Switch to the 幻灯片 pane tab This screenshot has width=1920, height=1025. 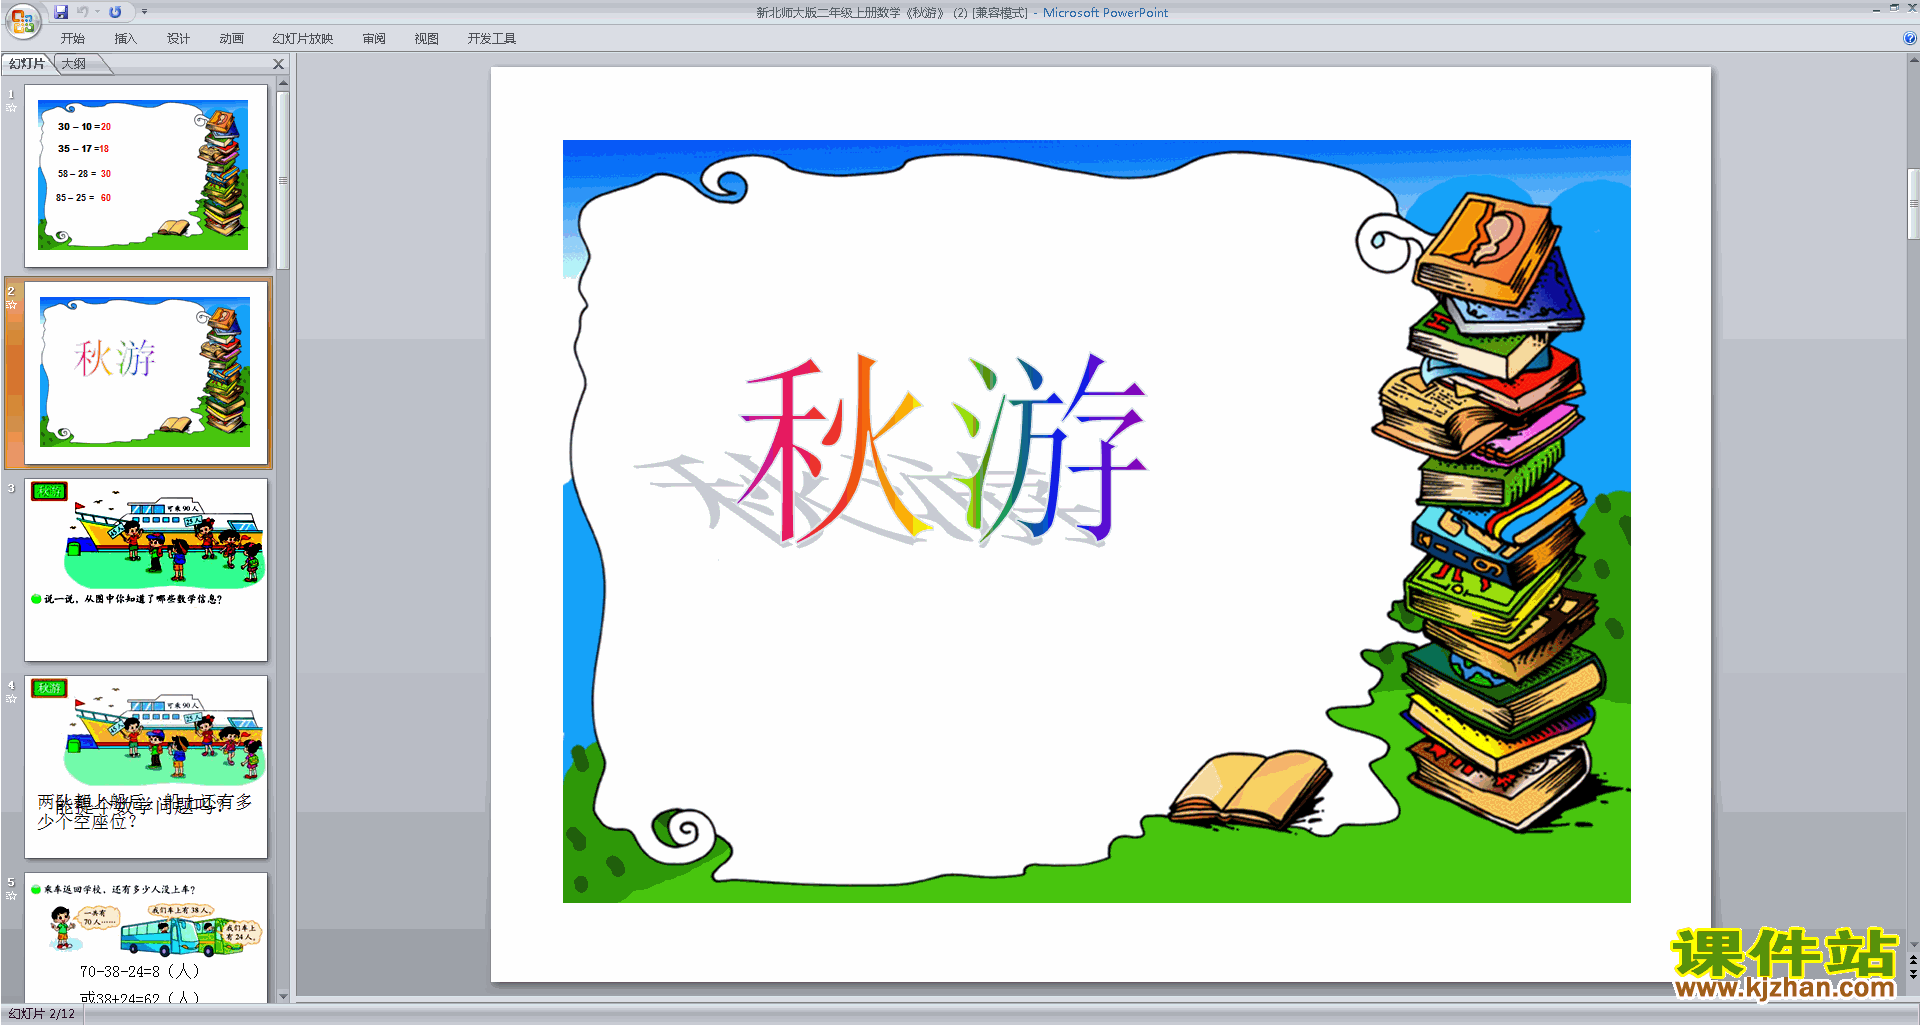tap(27, 64)
